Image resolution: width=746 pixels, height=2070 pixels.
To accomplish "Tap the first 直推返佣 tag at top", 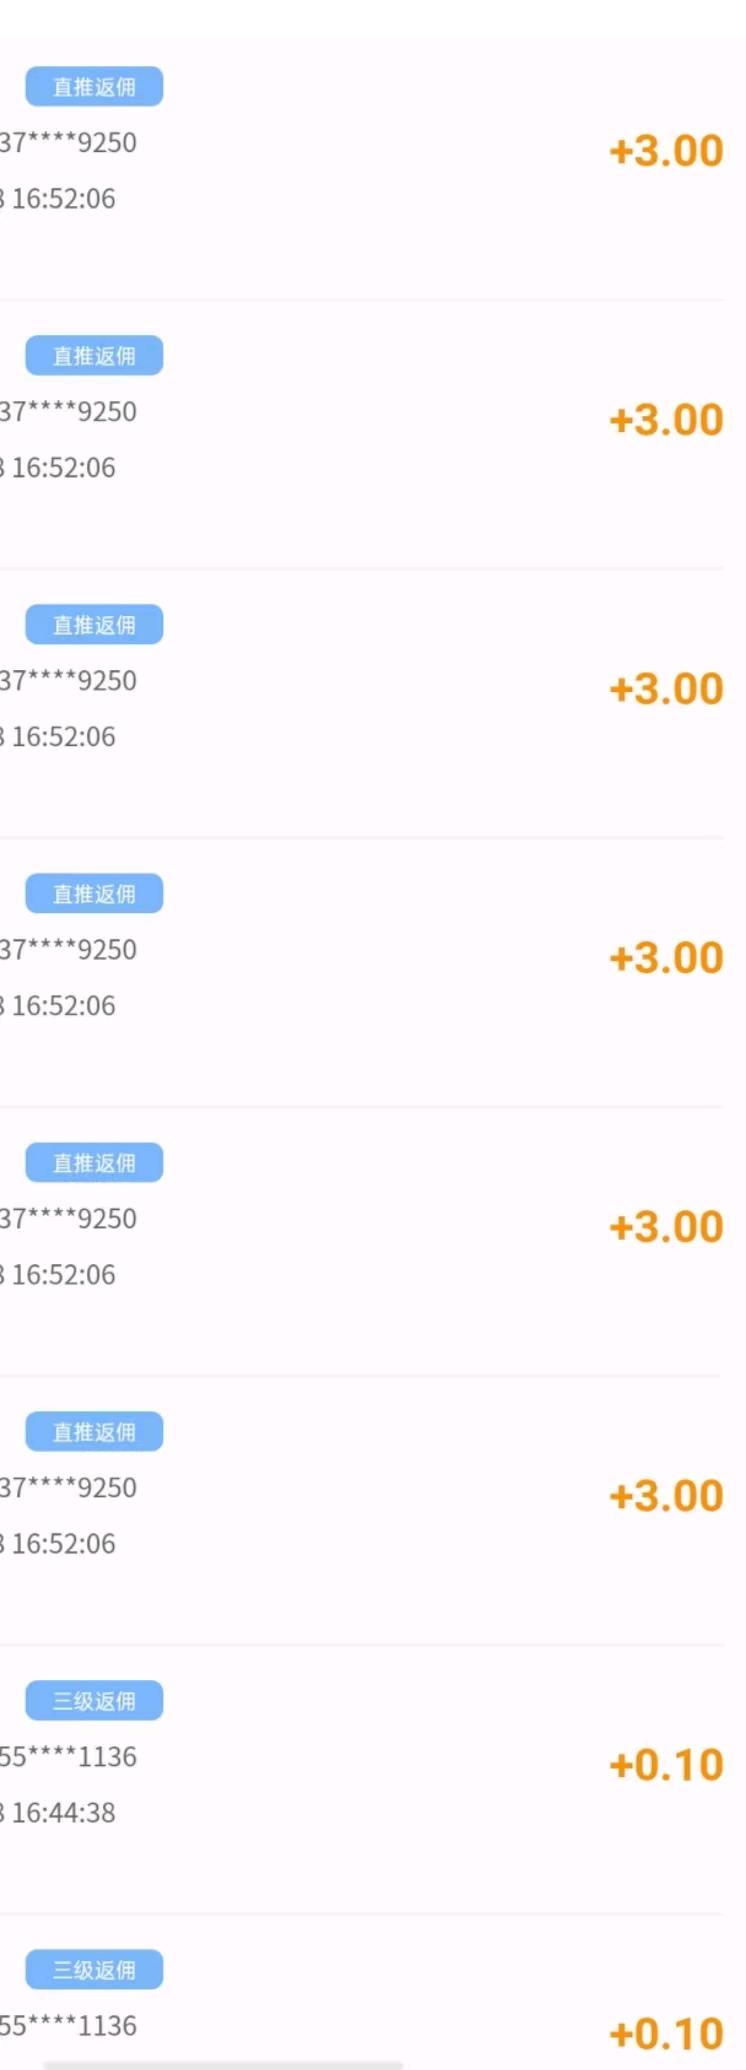I will pyautogui.click(x=94, y=87).
